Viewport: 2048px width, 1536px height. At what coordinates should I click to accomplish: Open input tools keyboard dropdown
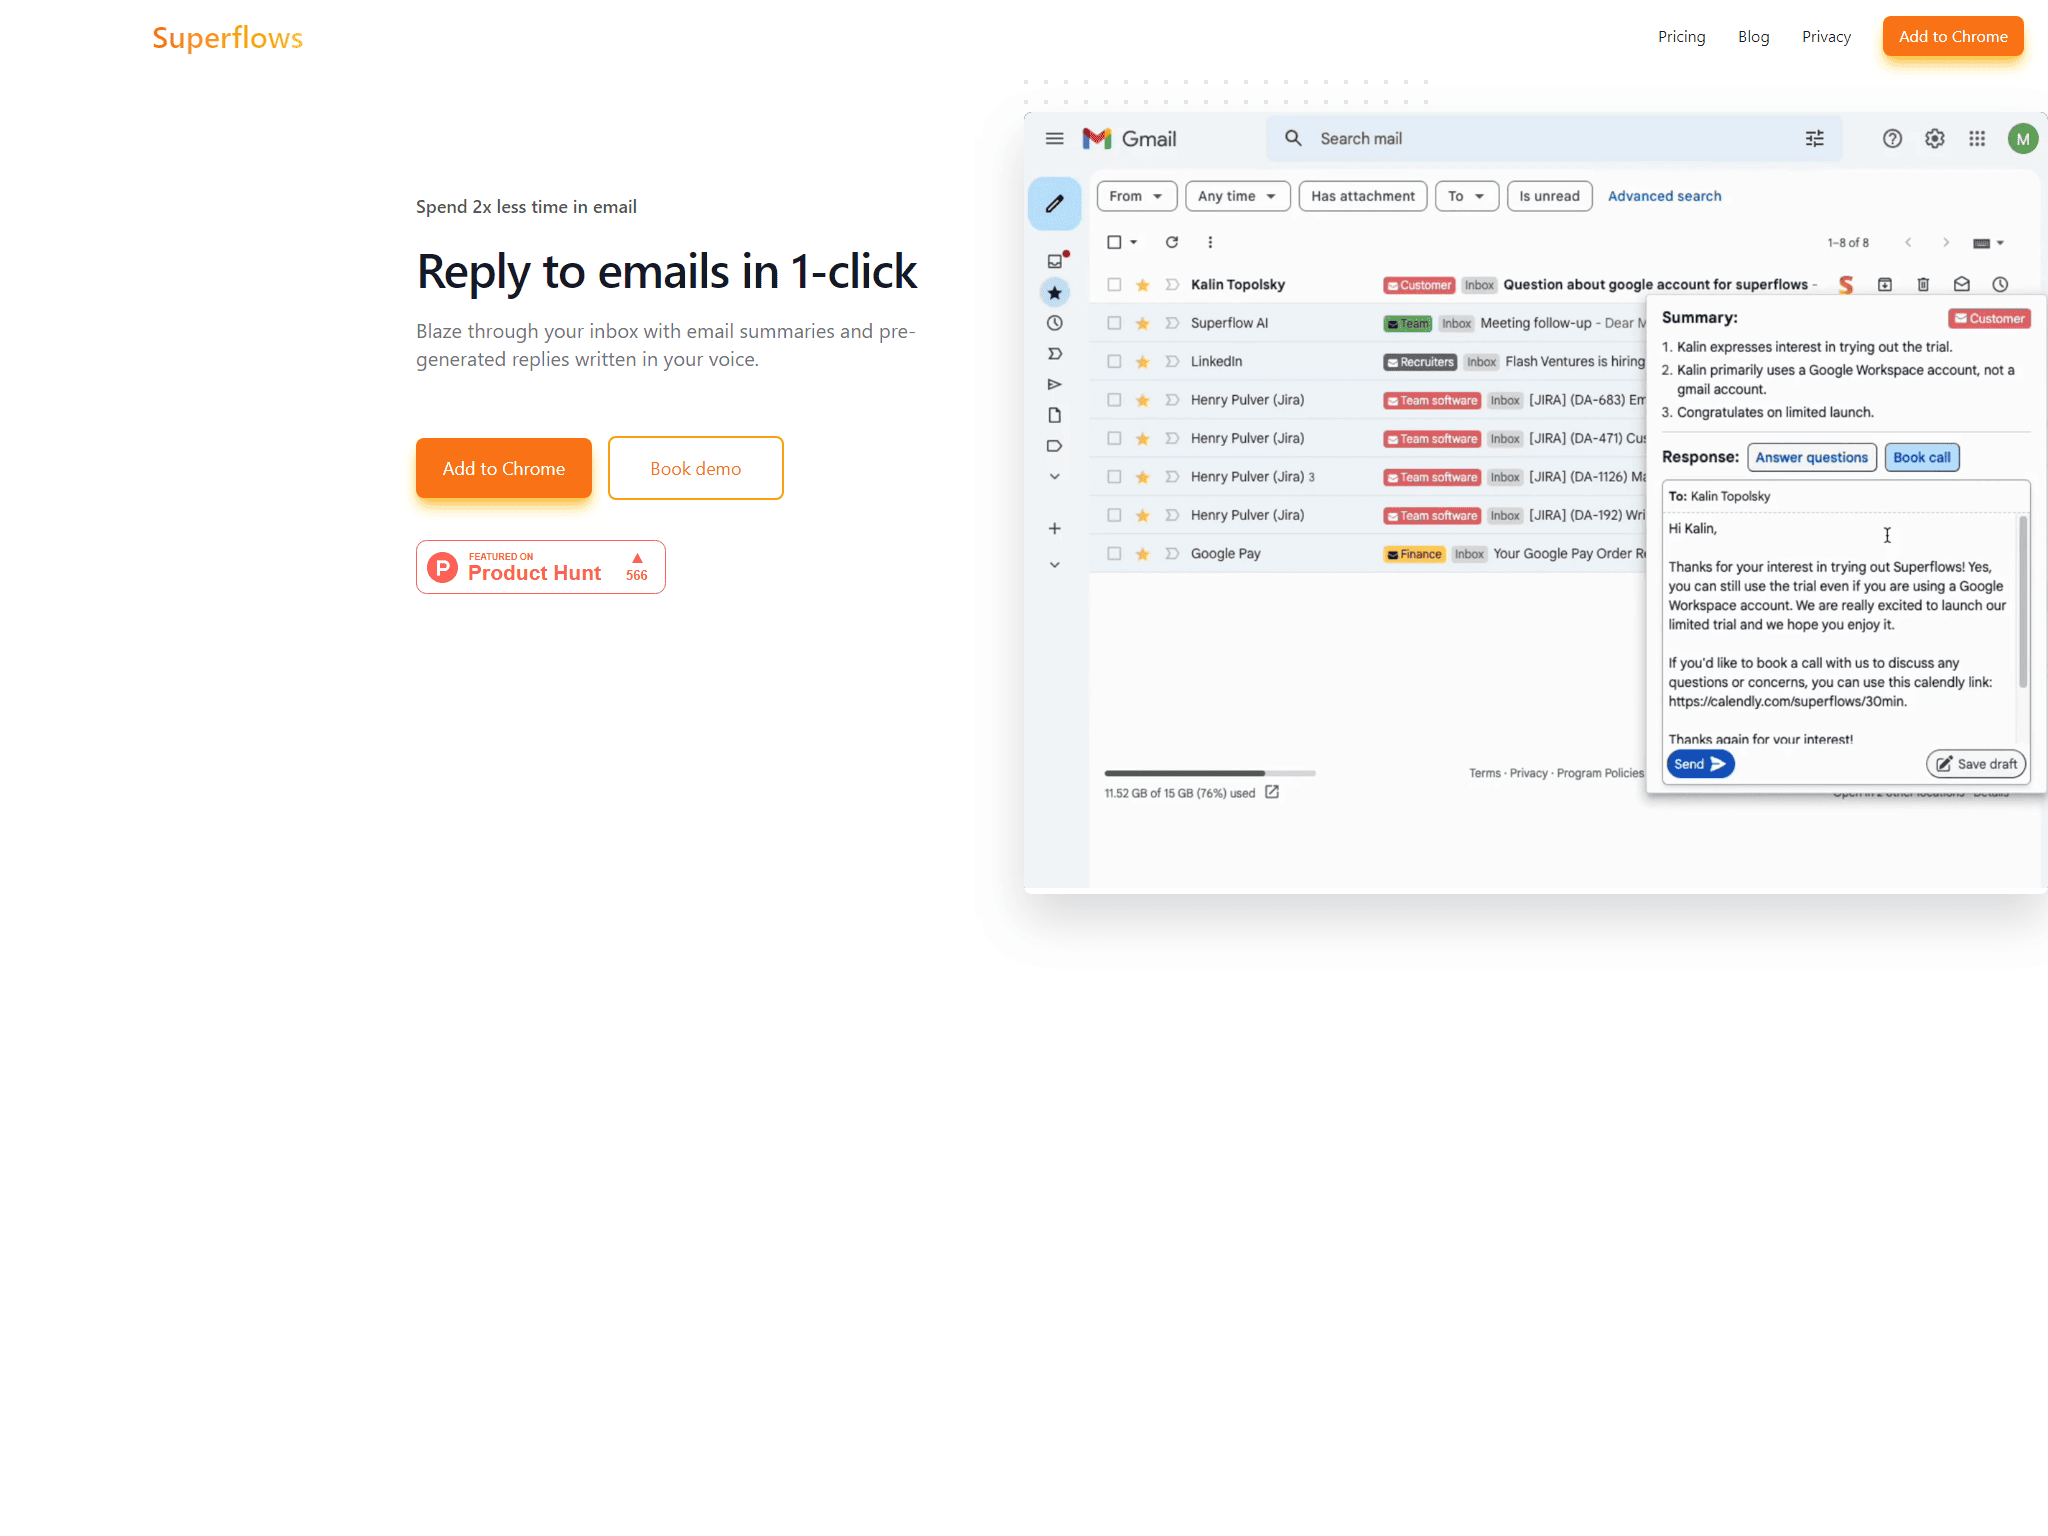(x=1988, y=243)
